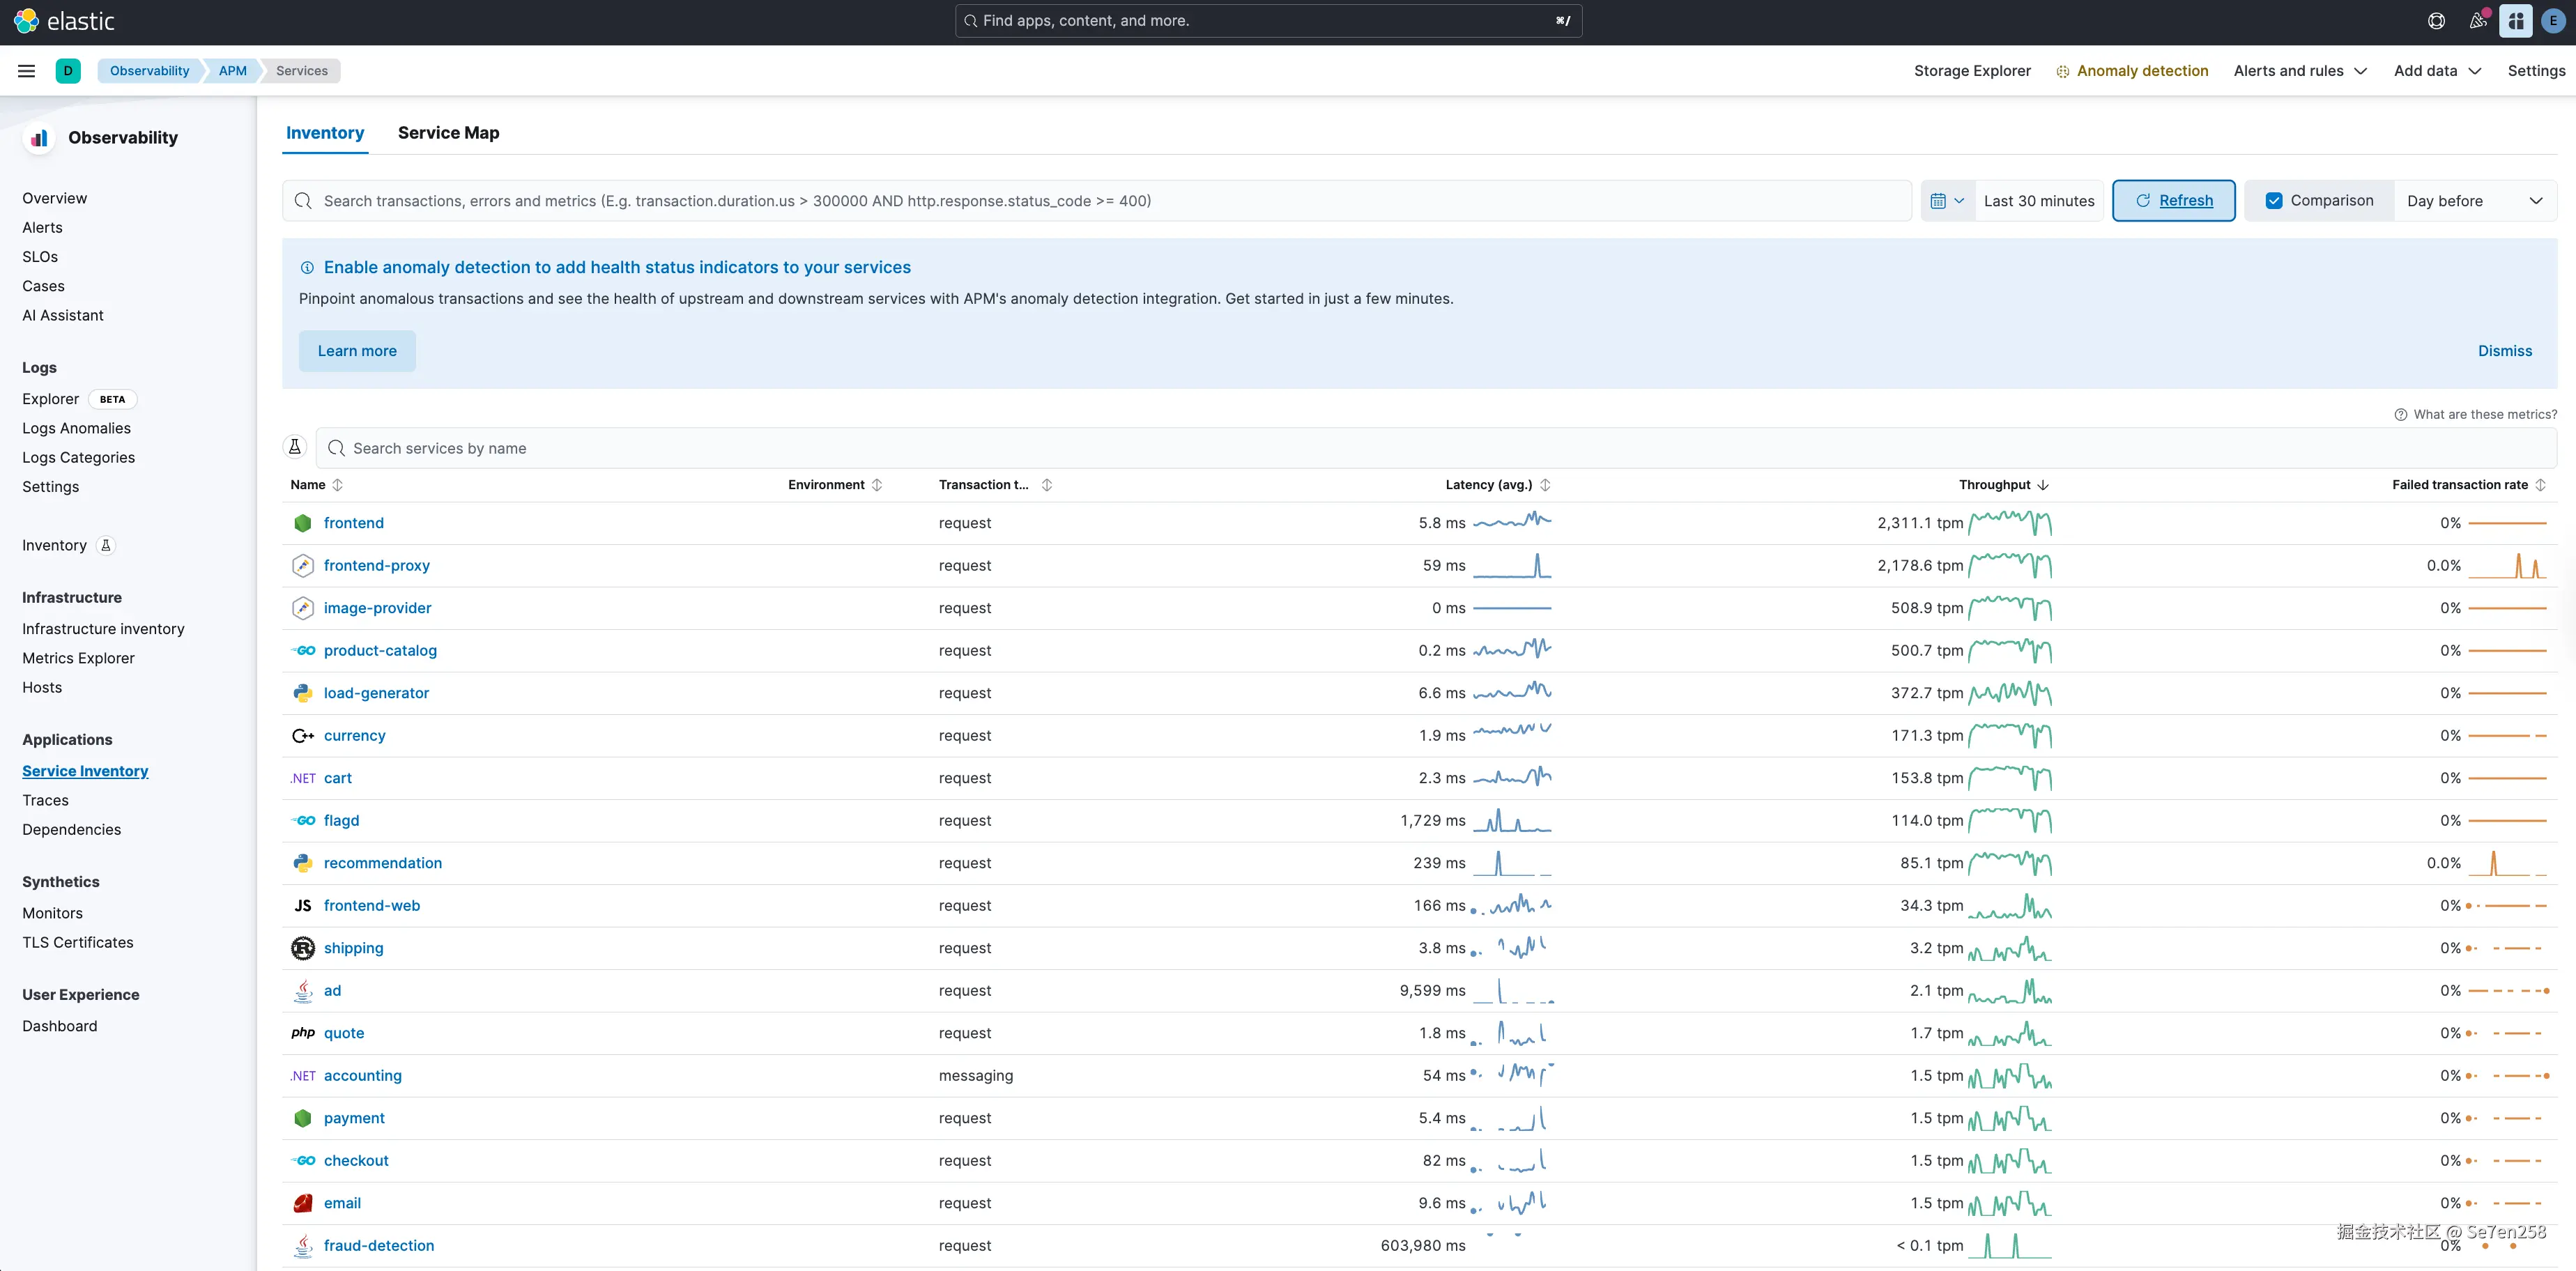The width and height of the screenshot is (2576, 1271).
Task: Open the hamburger navigation menu
Action: point(27,71)
